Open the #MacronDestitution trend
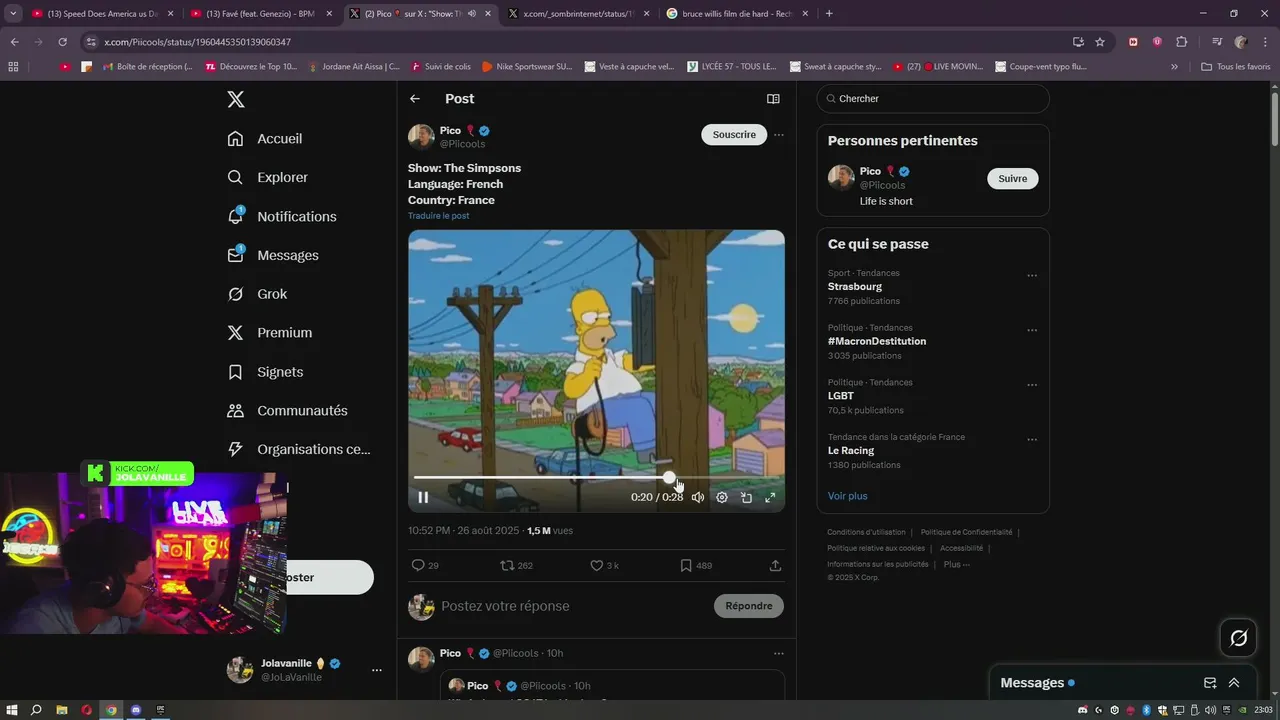 click(877, 341)
